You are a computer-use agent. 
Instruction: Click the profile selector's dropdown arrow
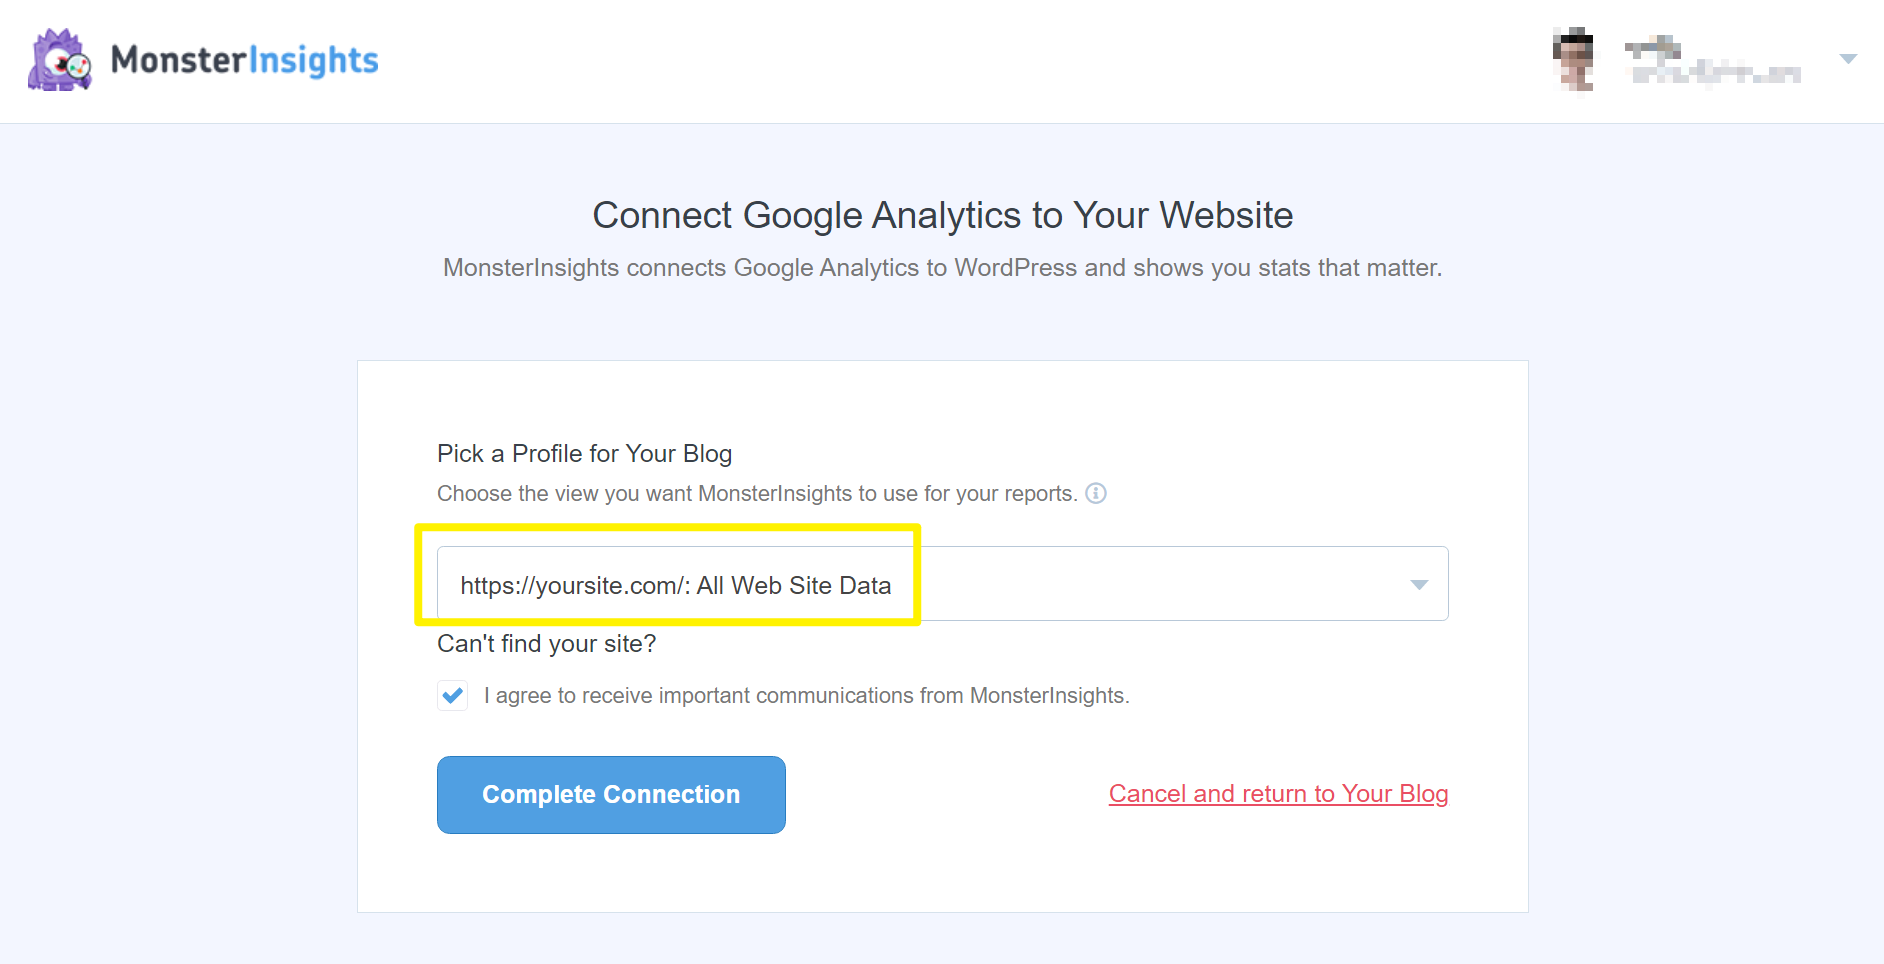pyautogui.click(x=1418, y=584)
